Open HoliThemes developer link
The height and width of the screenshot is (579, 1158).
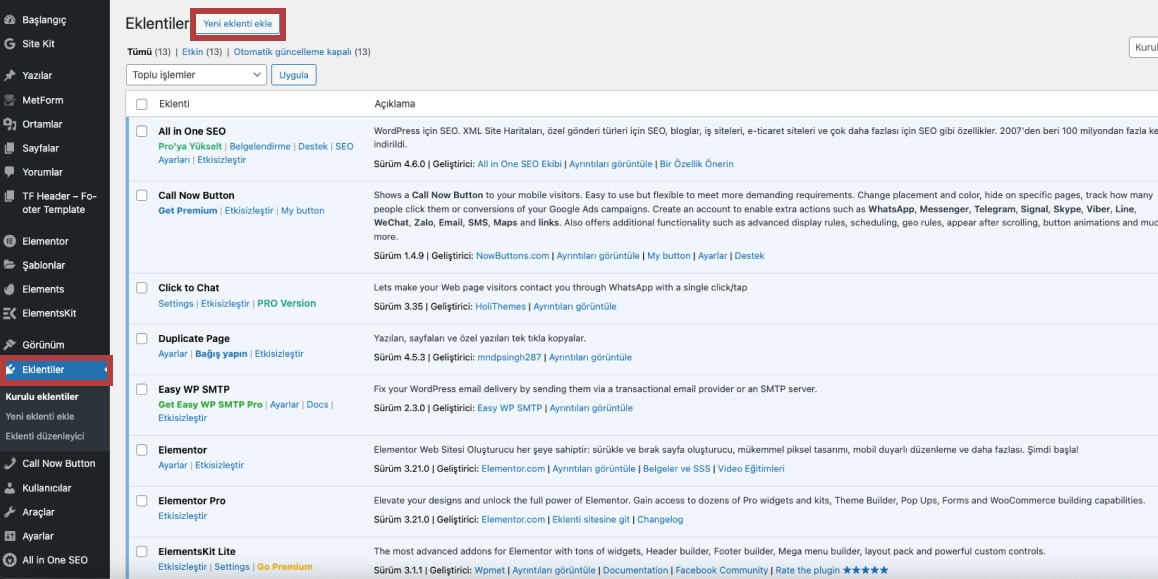(501, 306)
